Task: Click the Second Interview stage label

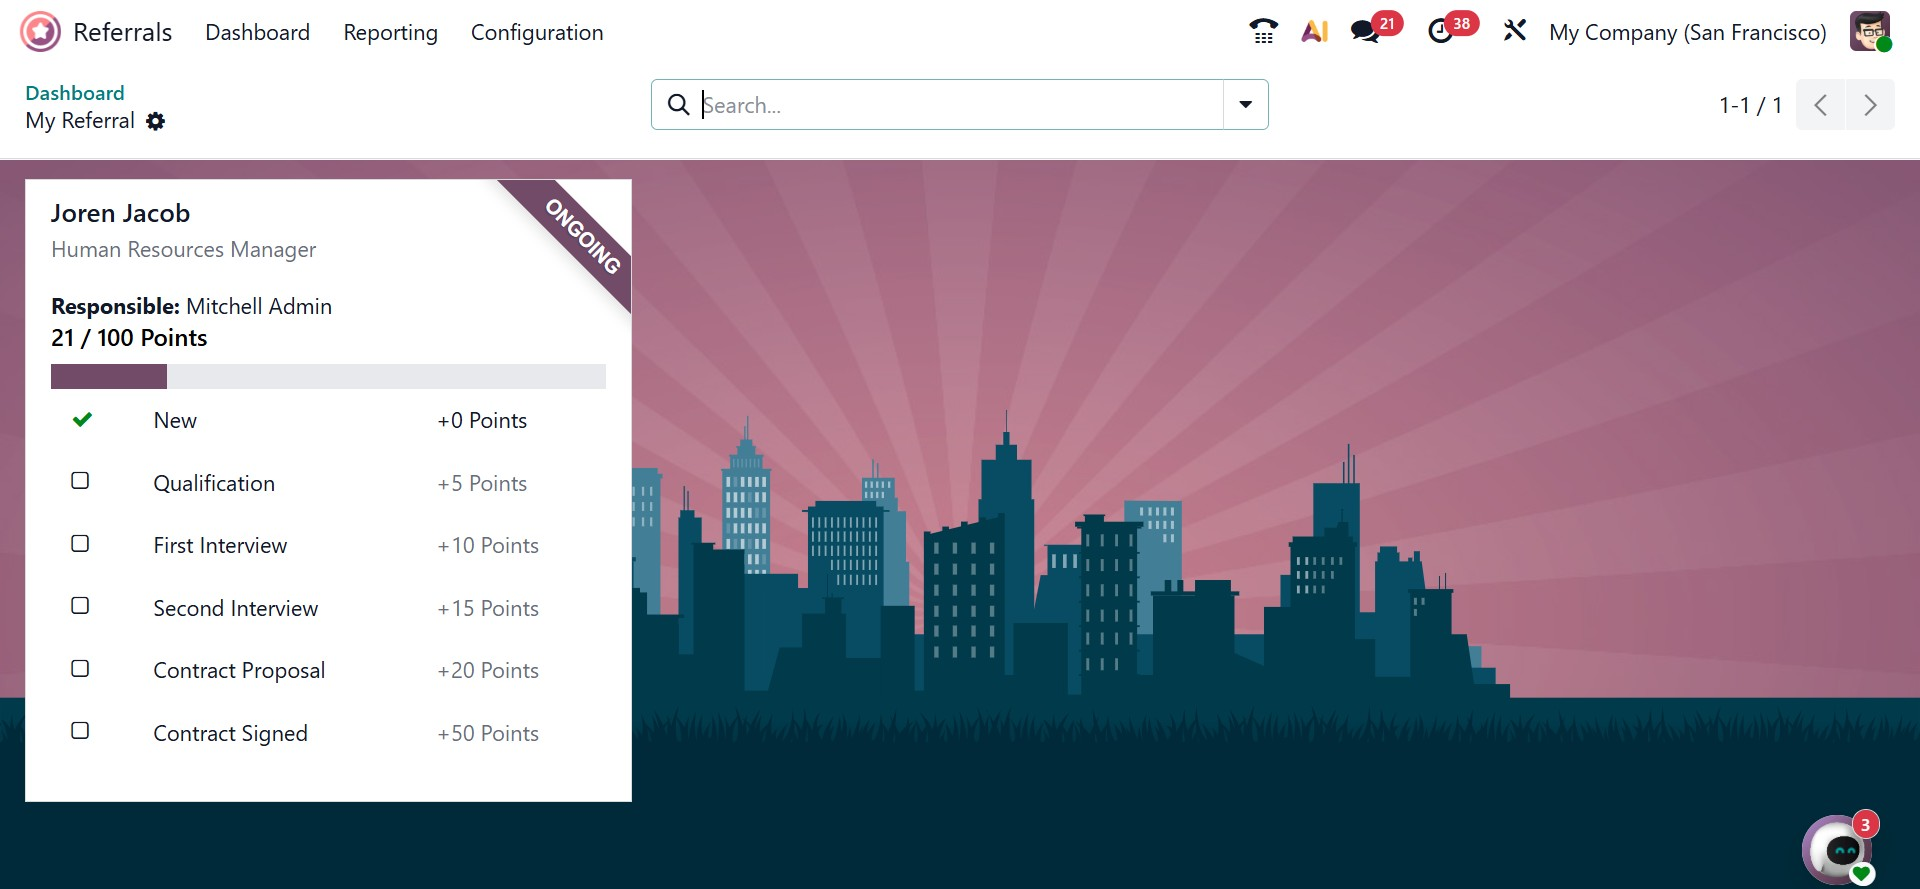Action: click(x=236, y=609)
